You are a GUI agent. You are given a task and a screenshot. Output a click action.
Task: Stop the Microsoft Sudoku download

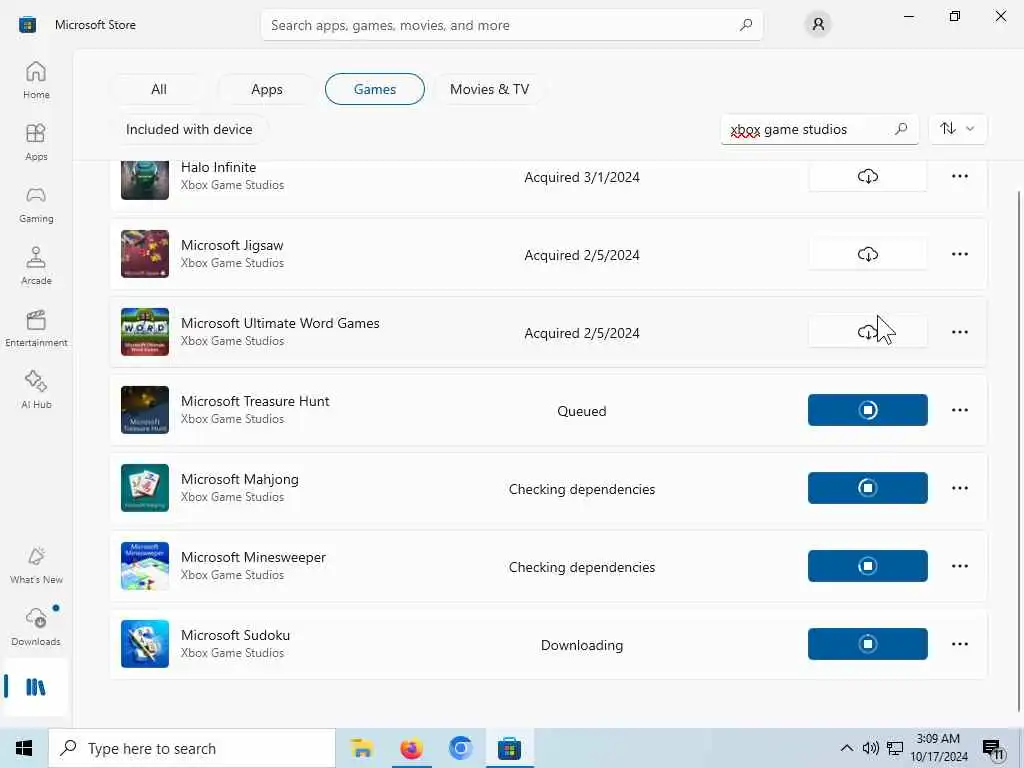(x=867, y=644)
